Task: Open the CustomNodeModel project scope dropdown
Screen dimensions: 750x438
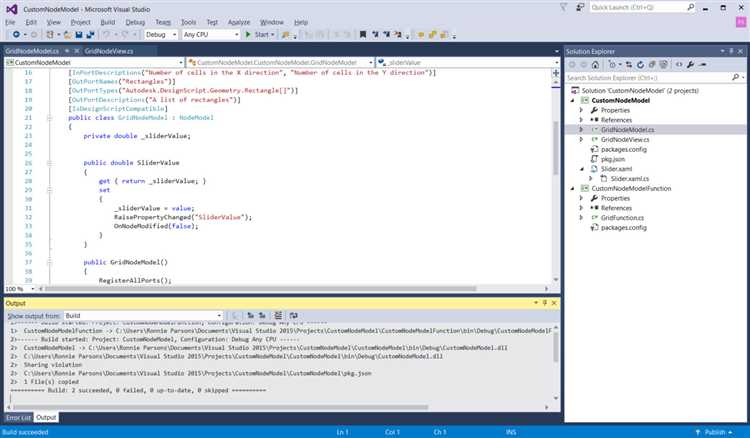Action: [x=94, y=63]
